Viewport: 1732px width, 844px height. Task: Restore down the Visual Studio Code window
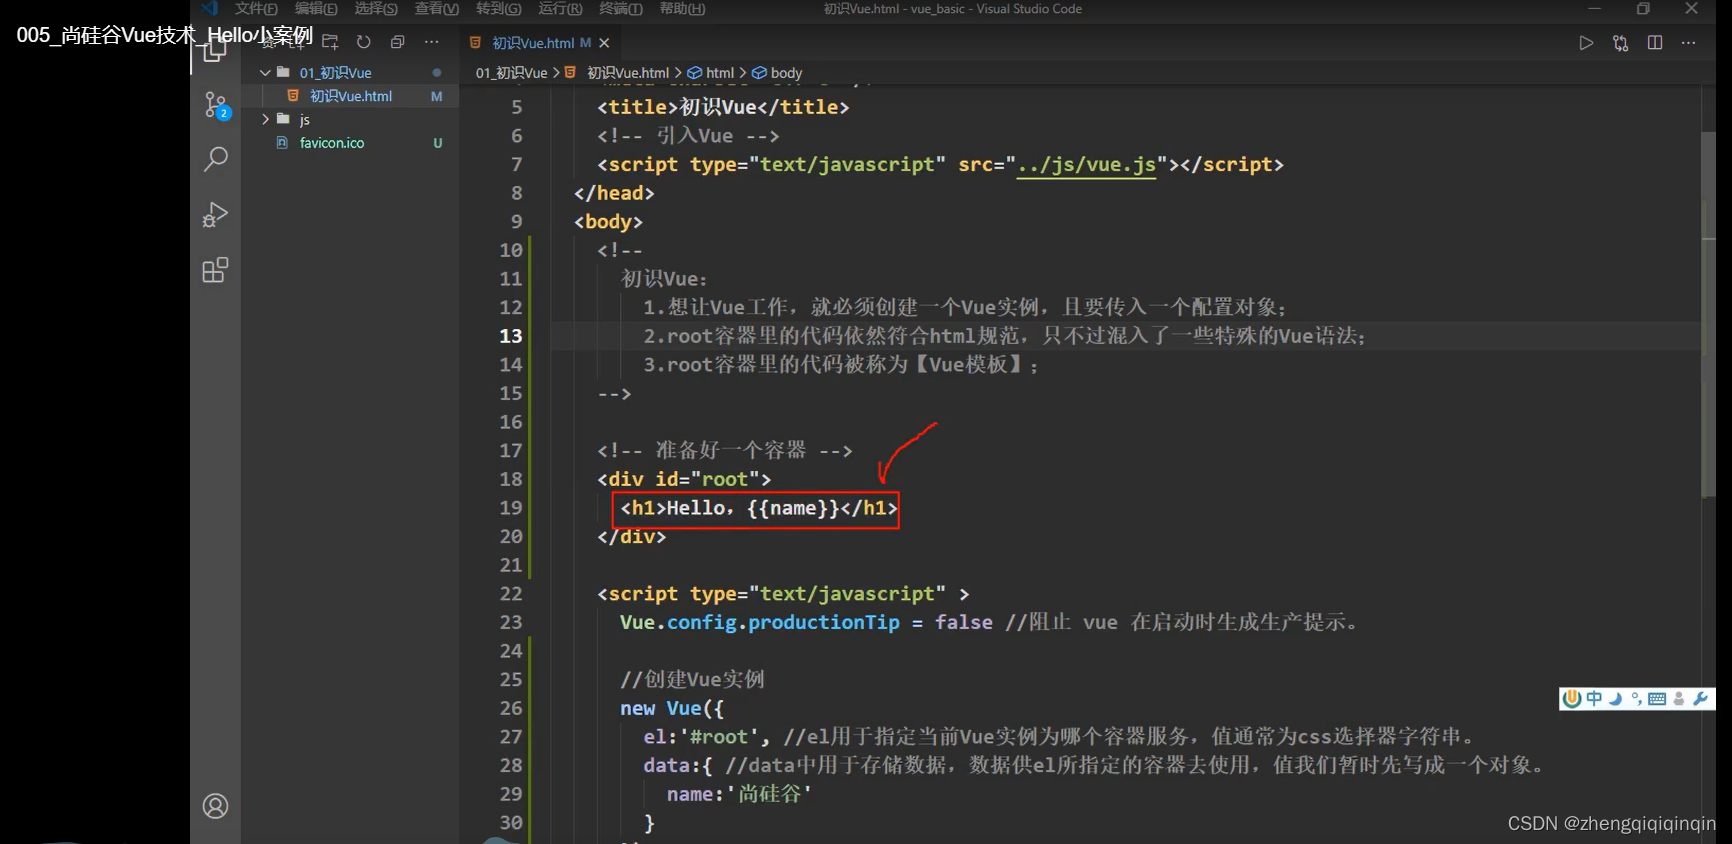[1643, 8]
